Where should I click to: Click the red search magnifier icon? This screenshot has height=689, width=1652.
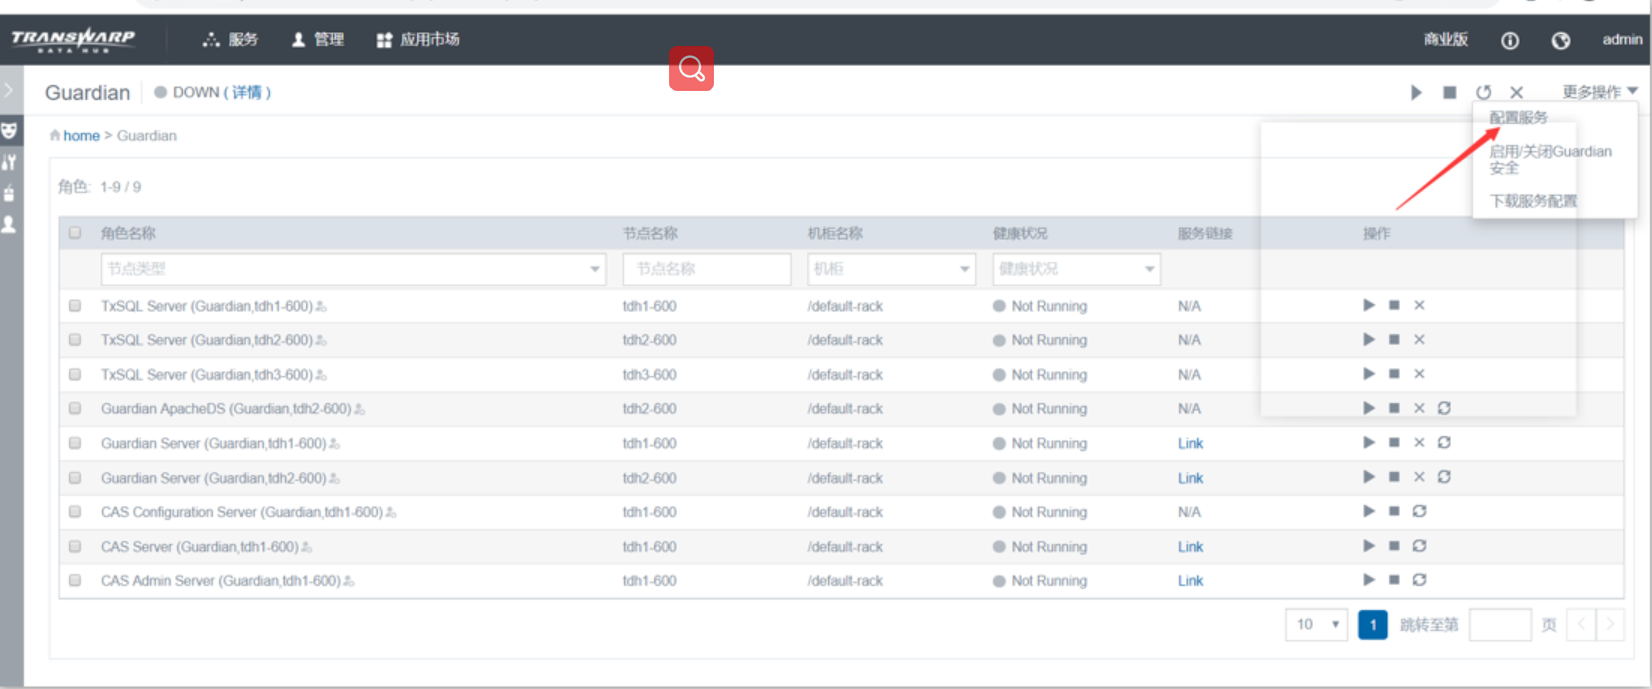tap(691, 68)
